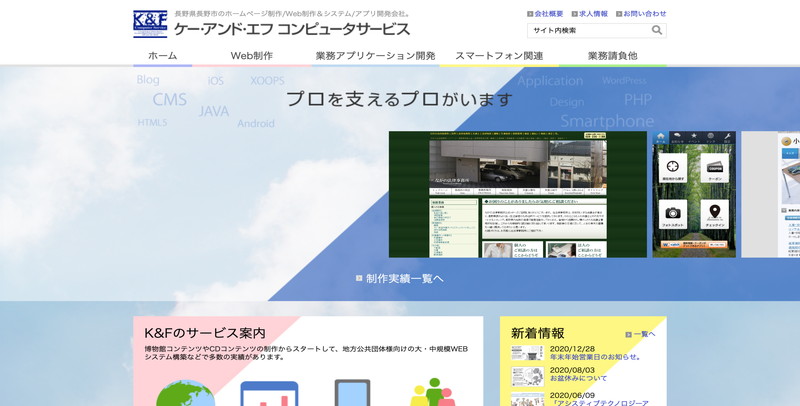This screenshot has width=800, height=406.
Task: Click the arrow bullet beside 制作実績一覧へ
Action: coord(359,278)
